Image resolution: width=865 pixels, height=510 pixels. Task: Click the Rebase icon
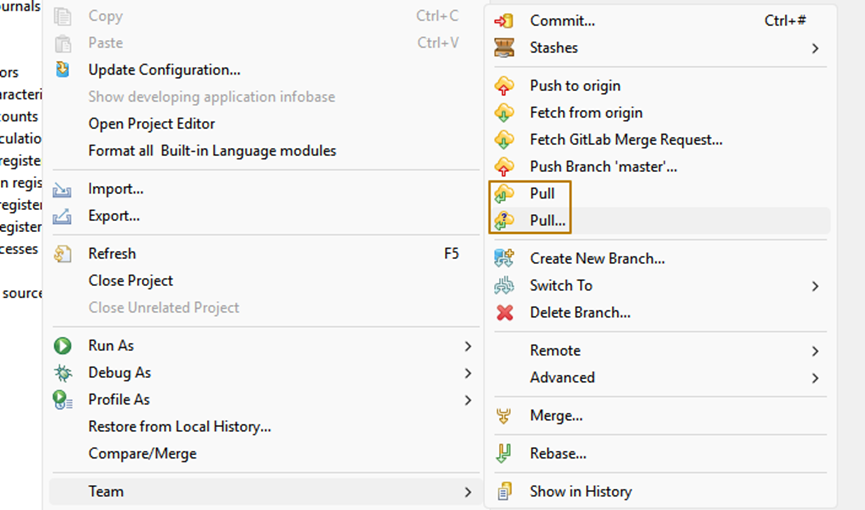point(505,453)
